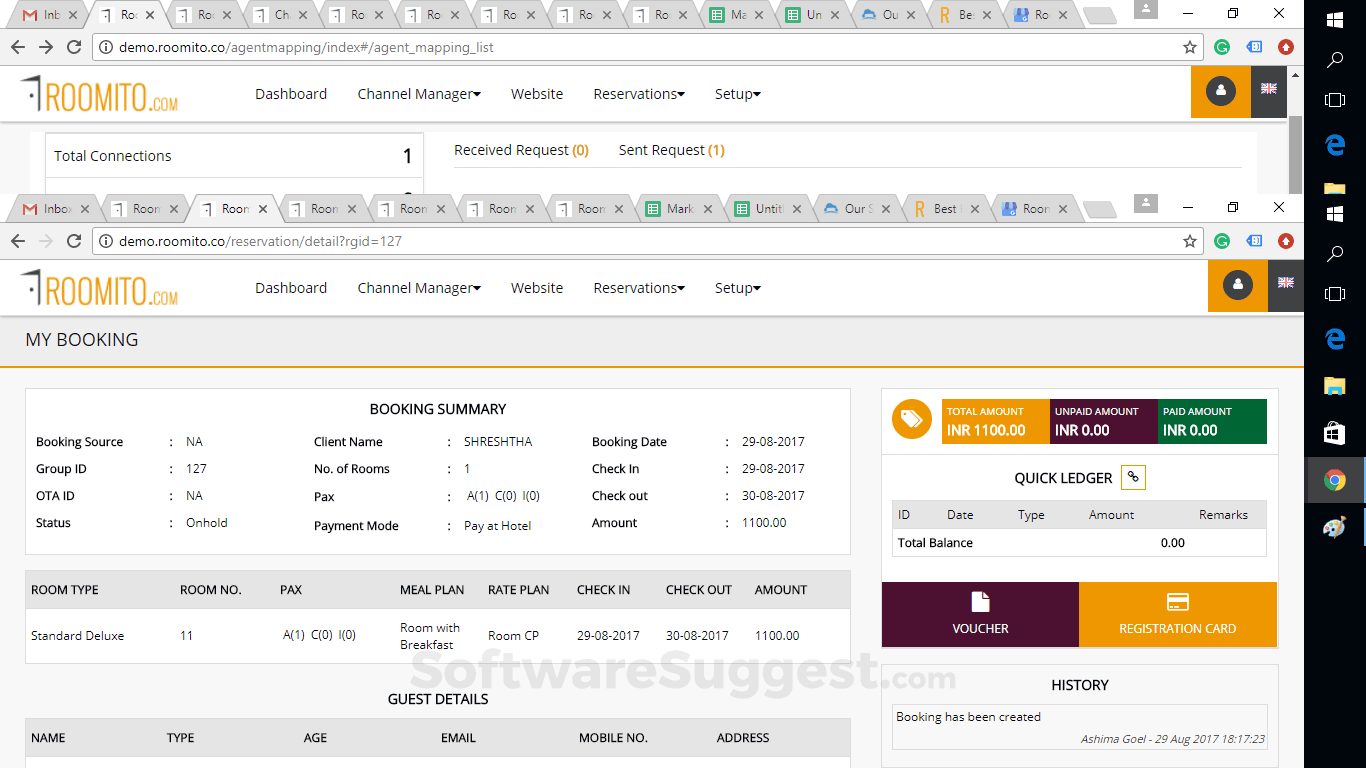Click the 'Onhold' status value
This screenshot has width=1366, height=768.
click(207, 523)
